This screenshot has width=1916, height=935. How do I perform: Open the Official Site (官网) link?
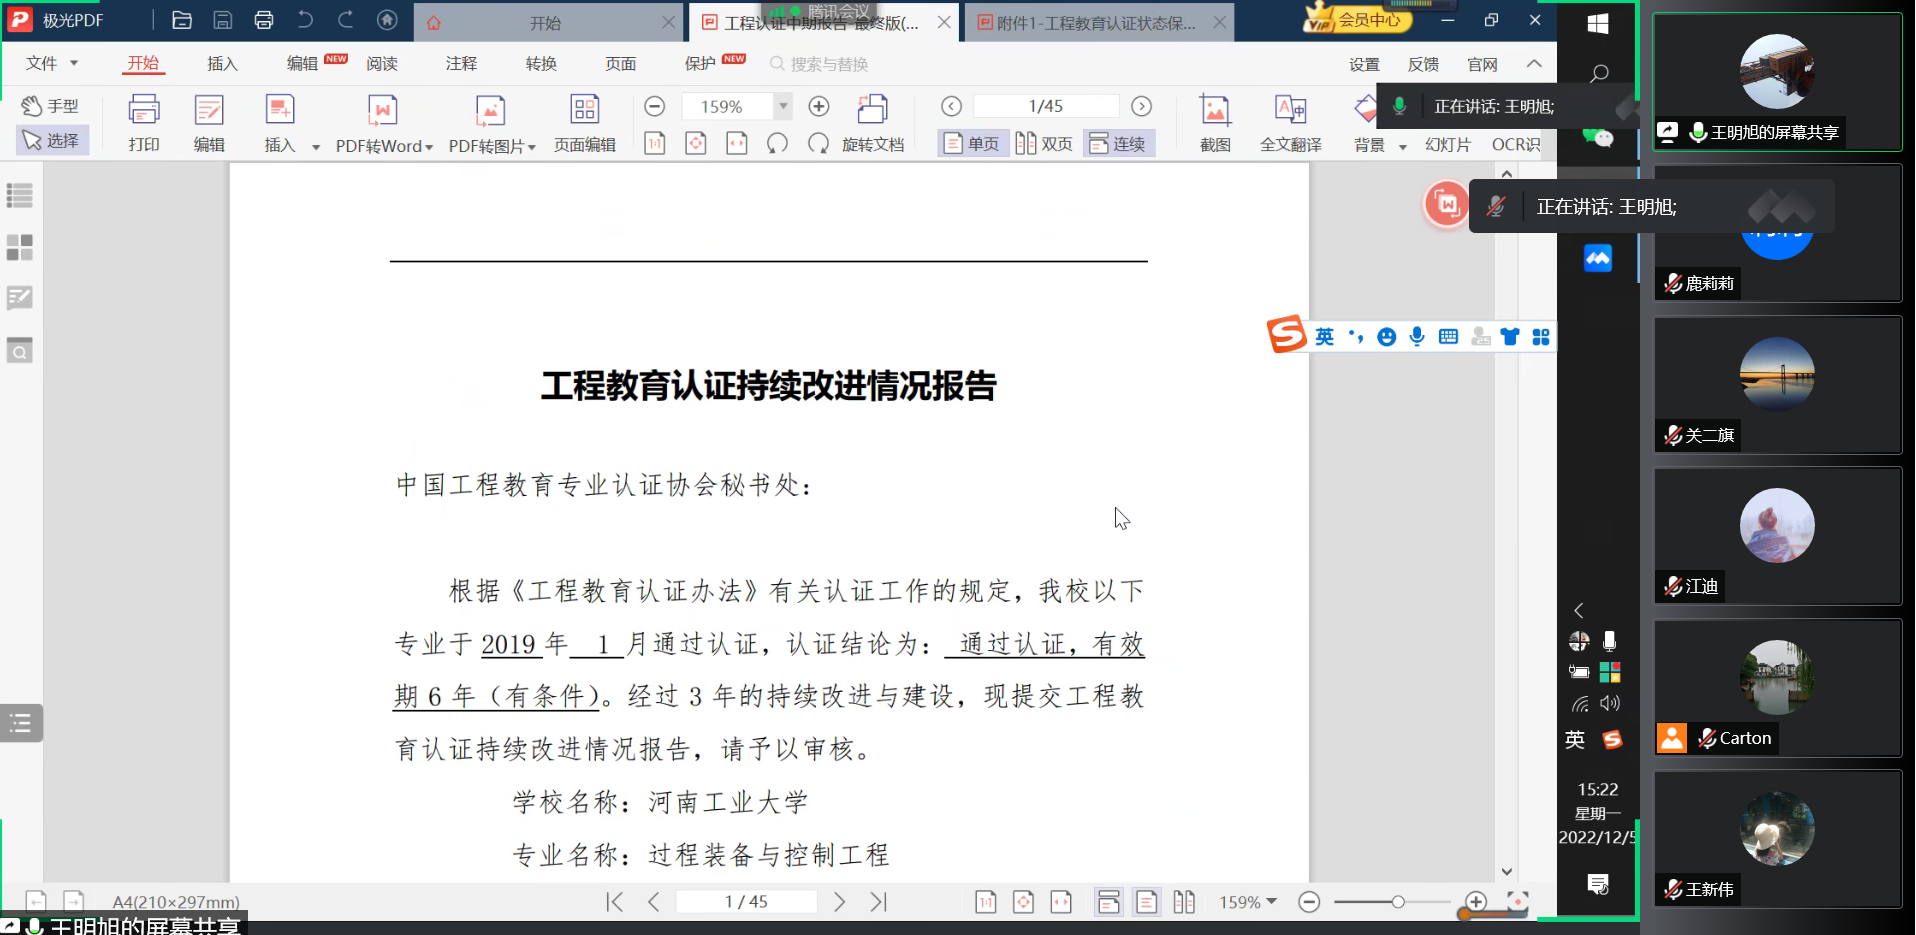click(1482, 64)
